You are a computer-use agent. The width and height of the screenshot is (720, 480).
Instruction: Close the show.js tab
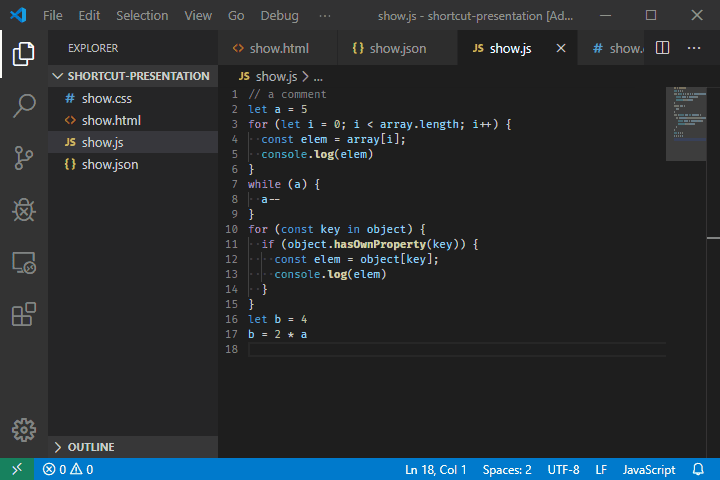click(561, 48)
